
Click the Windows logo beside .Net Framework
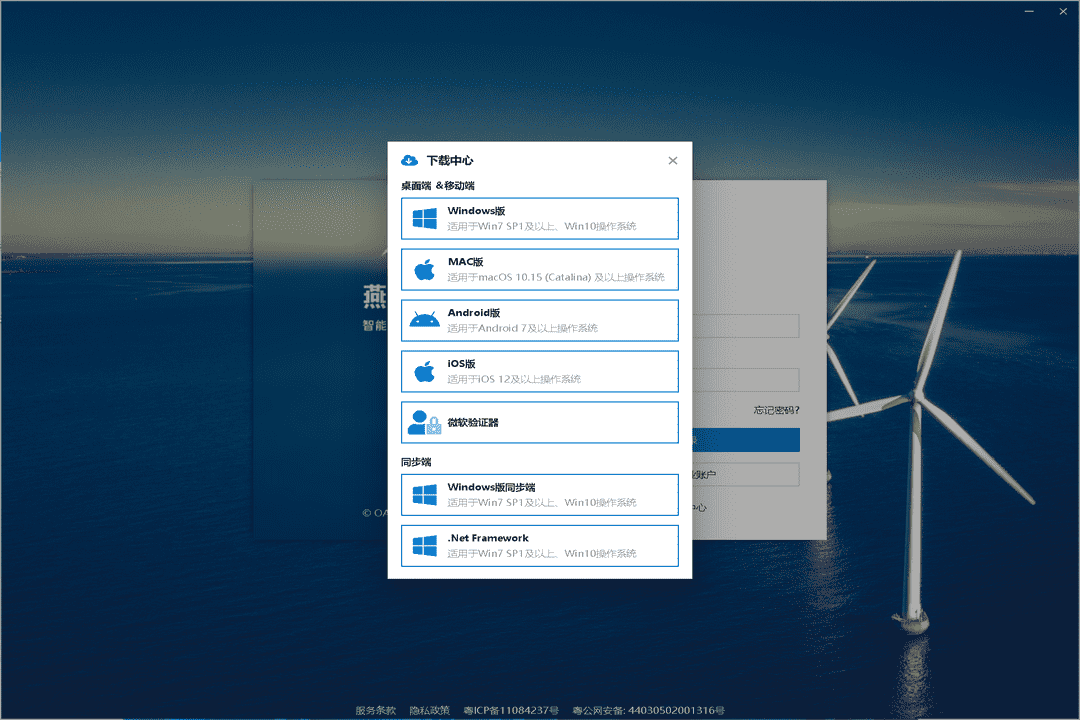click(425, 546)
